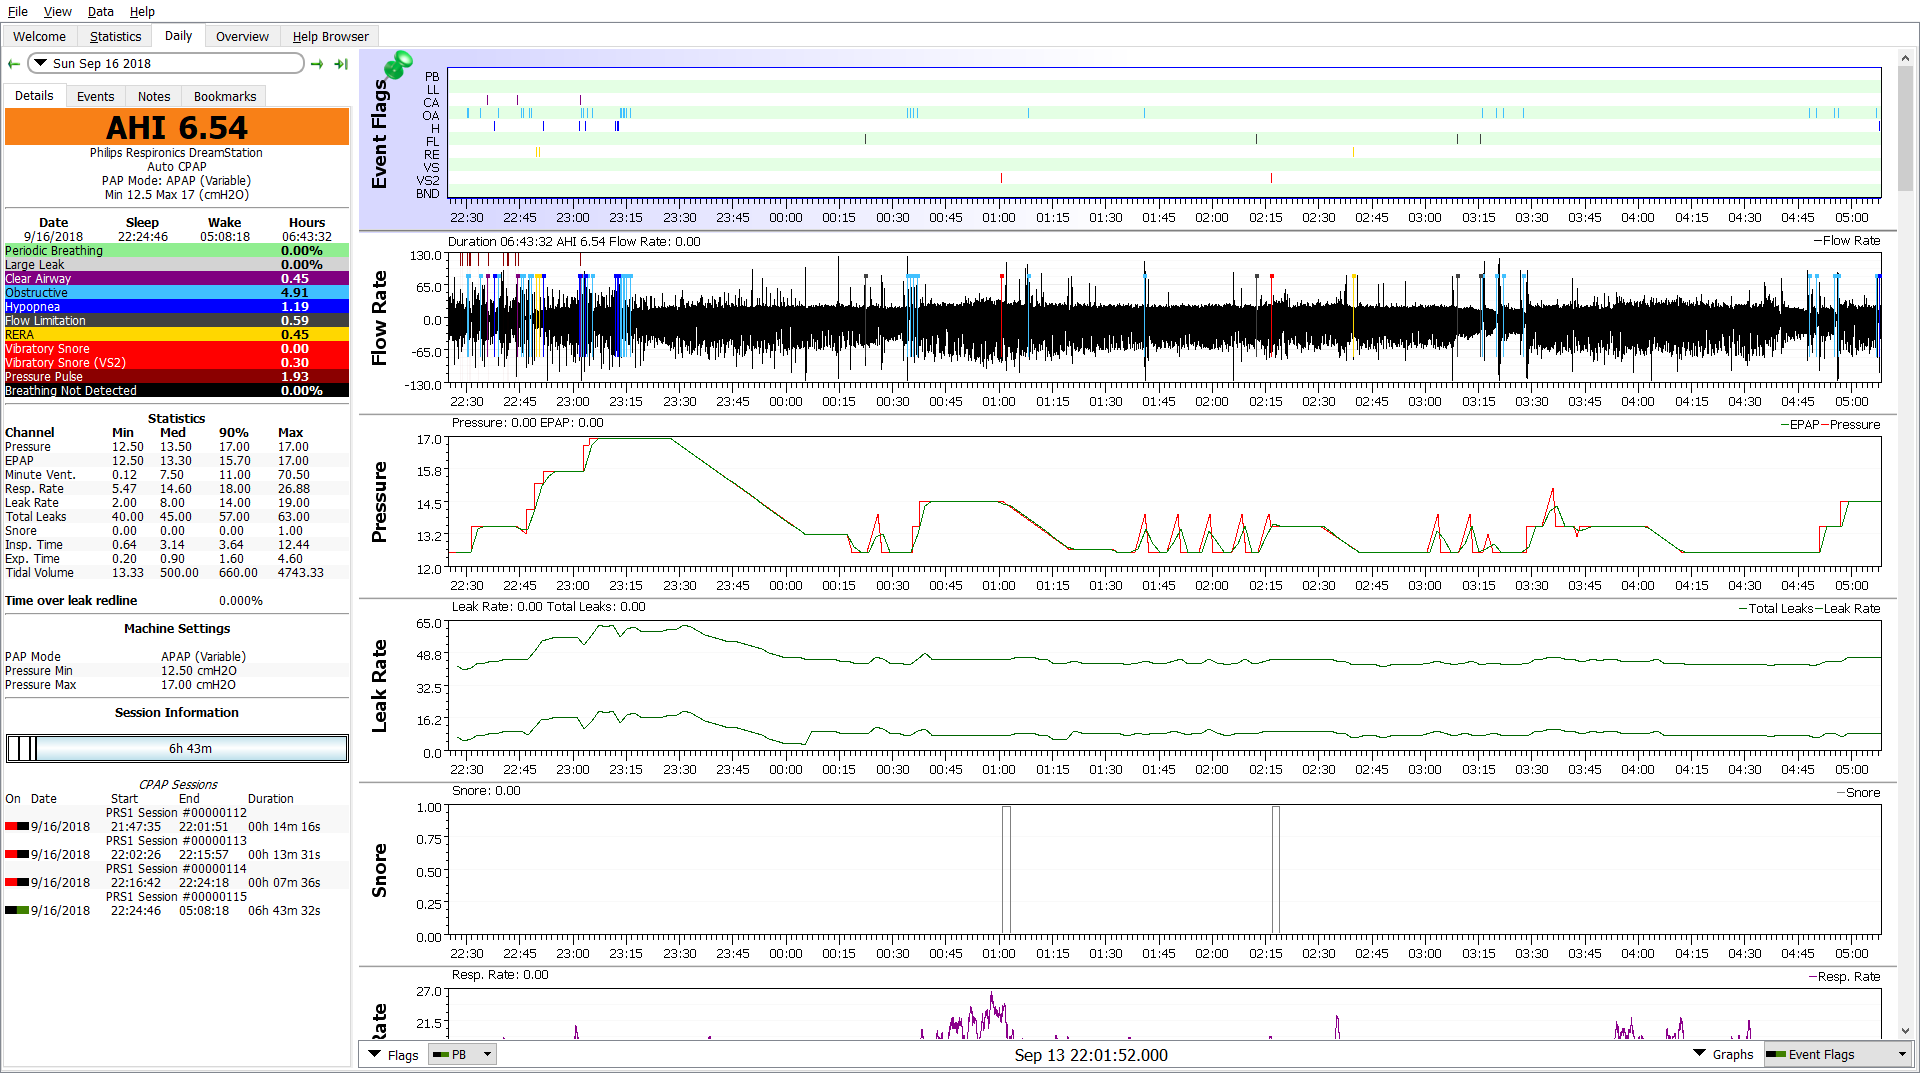This screenshot has width=1920, height=1080.
Task: Switch to the Overview tab
Action: tap(242, 36)
